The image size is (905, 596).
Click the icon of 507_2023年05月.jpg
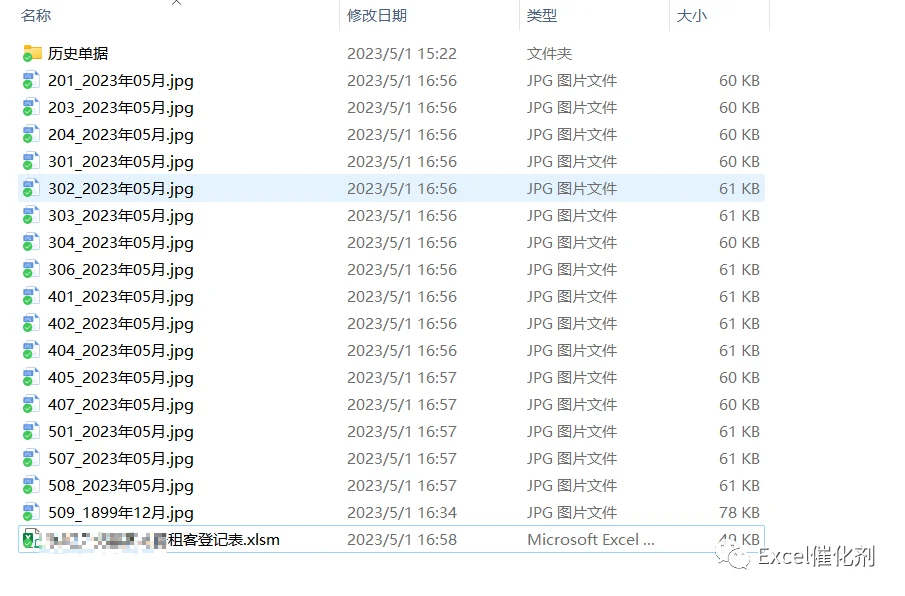coord(31,459)
